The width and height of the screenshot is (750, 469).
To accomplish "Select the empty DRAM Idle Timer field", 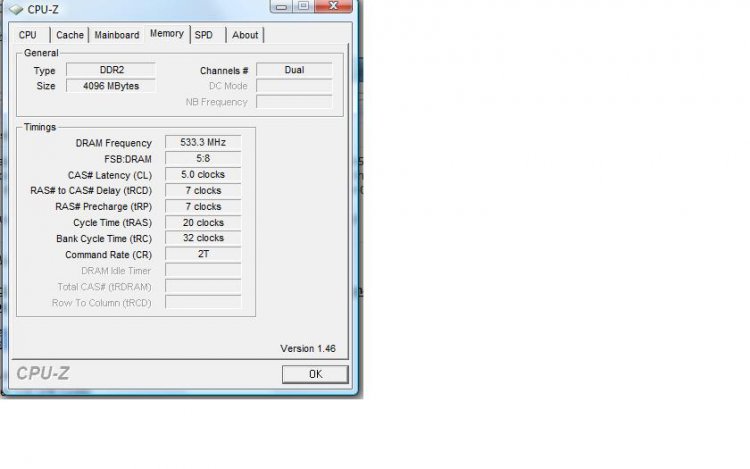I will tap(203, 270).
